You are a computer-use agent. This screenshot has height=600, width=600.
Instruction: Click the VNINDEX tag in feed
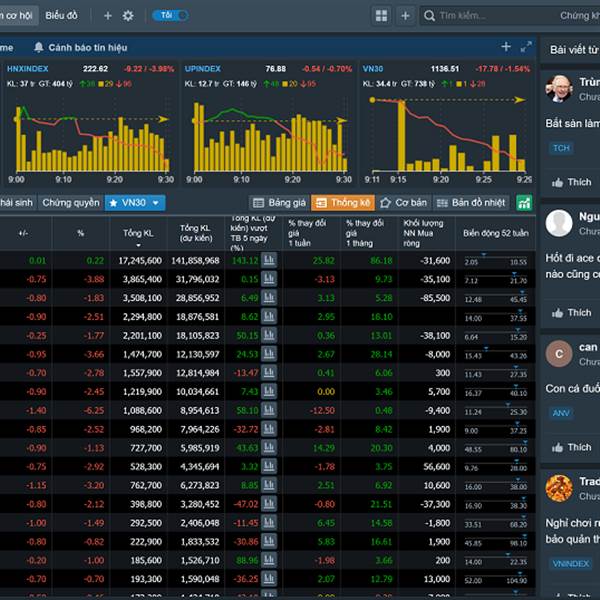571,564
